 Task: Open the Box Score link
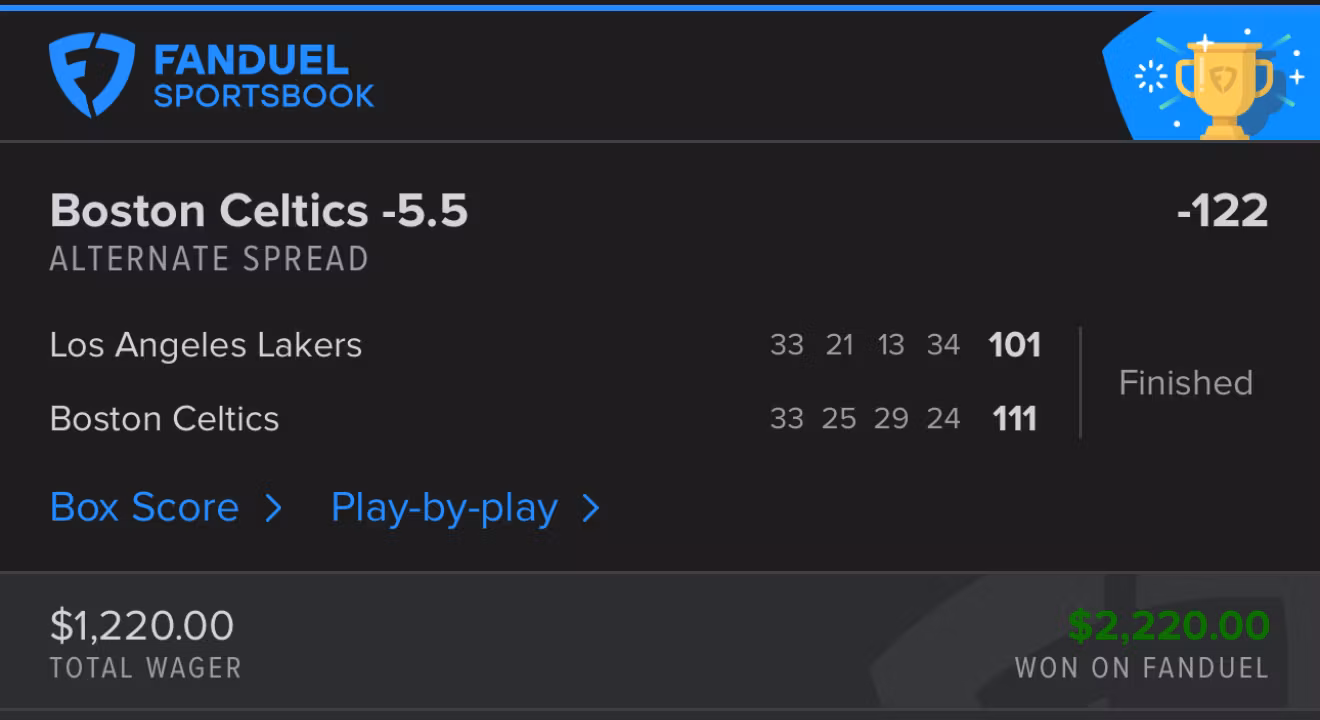[x=144, y=508]
